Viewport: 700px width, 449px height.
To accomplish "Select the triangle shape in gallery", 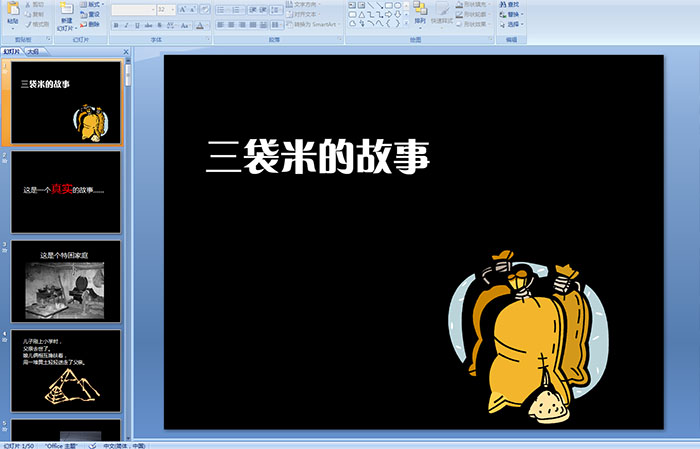I will coord(361,14).
